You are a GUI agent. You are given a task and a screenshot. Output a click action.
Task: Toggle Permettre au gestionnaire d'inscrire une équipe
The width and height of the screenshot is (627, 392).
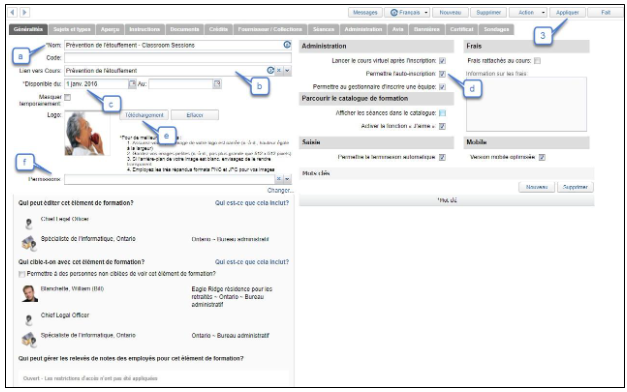click(x=442, y=87)
